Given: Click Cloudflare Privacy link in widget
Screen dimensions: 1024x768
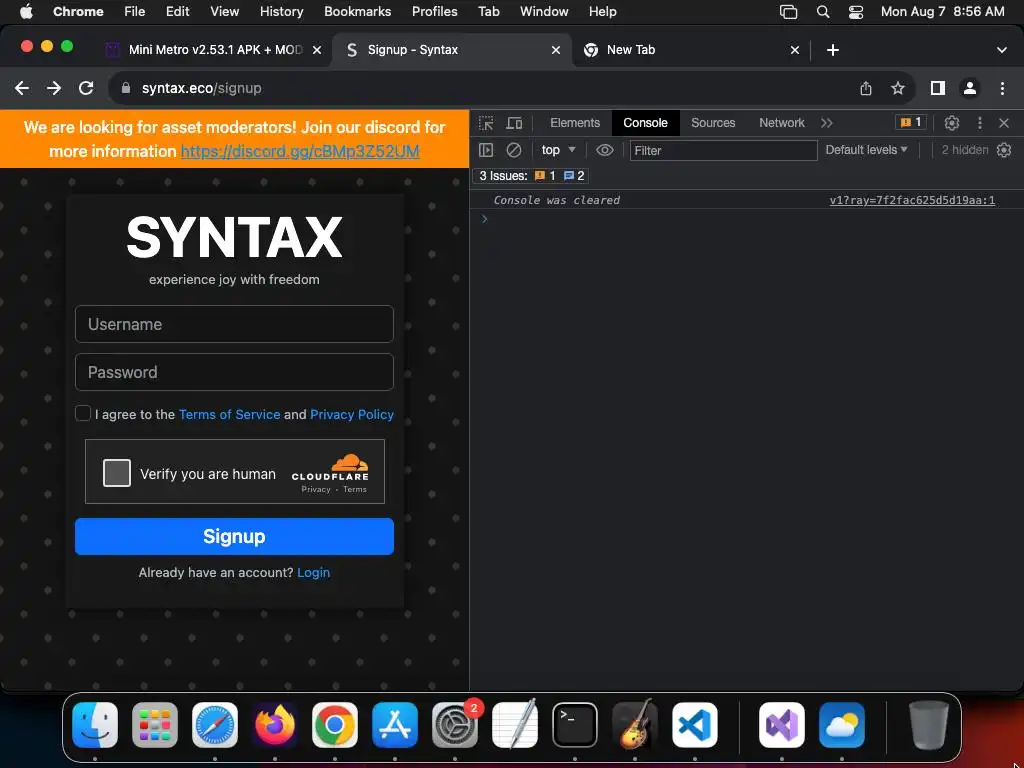Looking at the screenshot, I should click(x=316, y=489).
